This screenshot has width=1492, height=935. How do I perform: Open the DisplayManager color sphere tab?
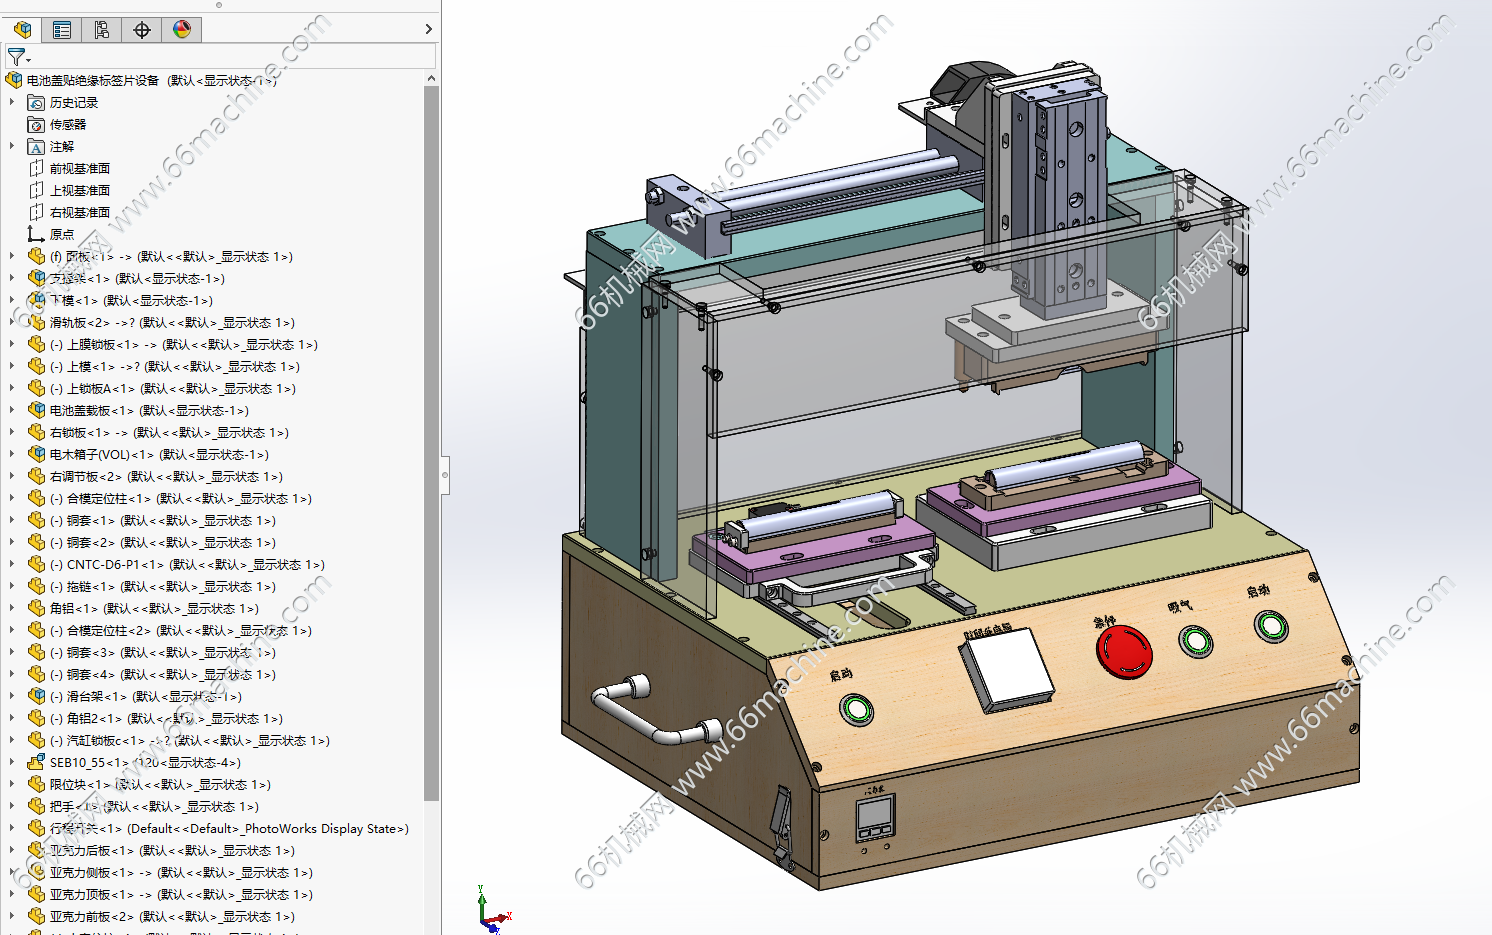click(x=182, y=30)
